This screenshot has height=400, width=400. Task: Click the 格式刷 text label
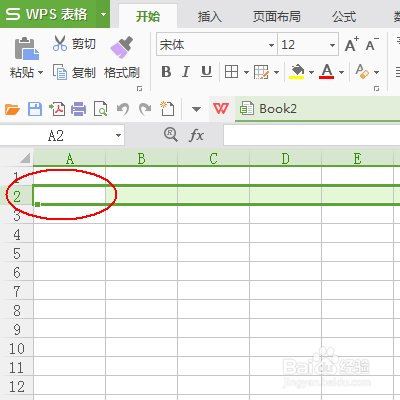point(121,73)
